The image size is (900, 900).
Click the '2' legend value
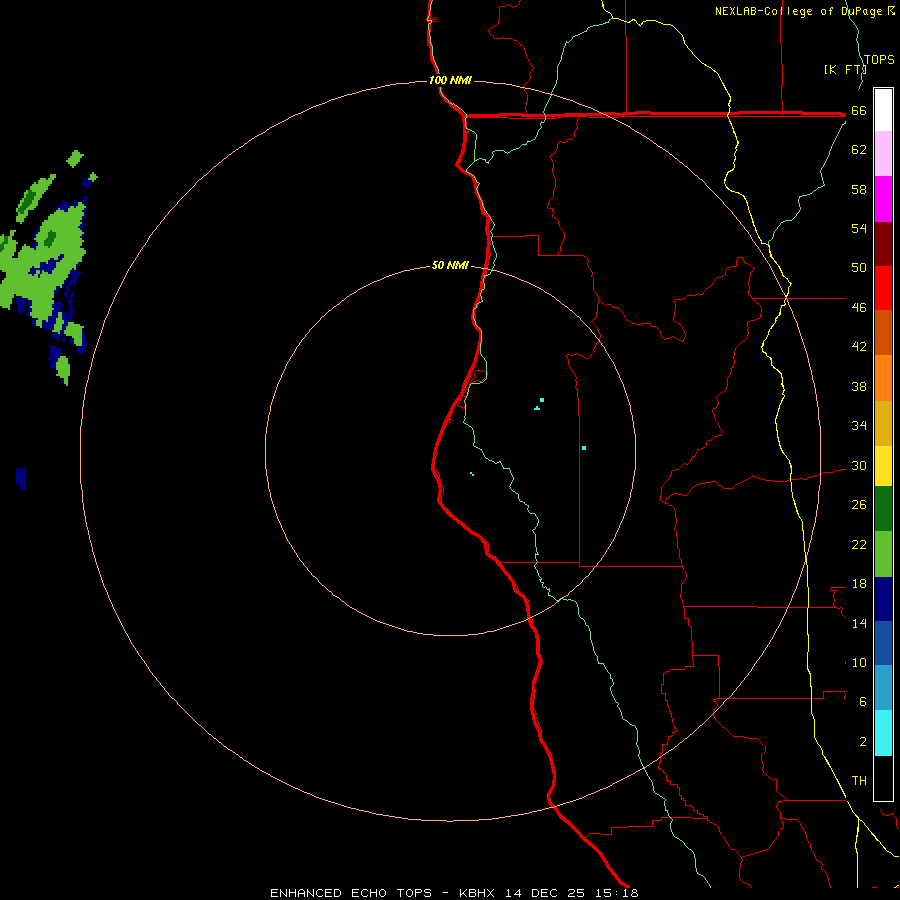pyautogui.click(x=862, y=741)
